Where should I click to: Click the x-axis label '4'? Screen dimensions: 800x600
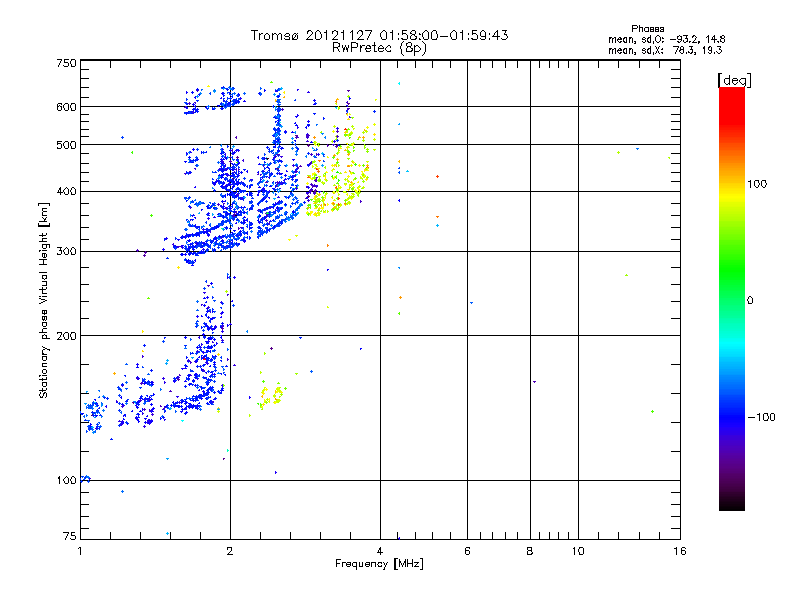pyautogui.click(x=380, y=551)
